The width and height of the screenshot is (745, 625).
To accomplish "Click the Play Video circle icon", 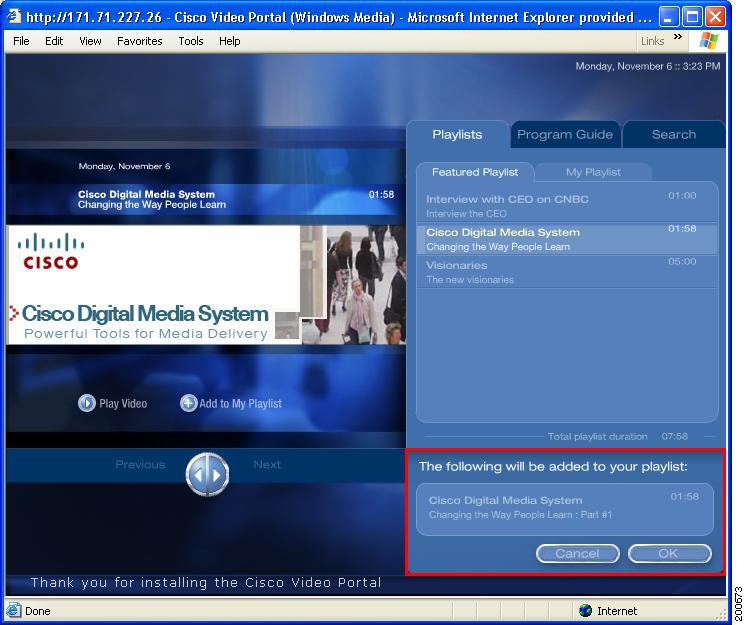I will [86, 403].
